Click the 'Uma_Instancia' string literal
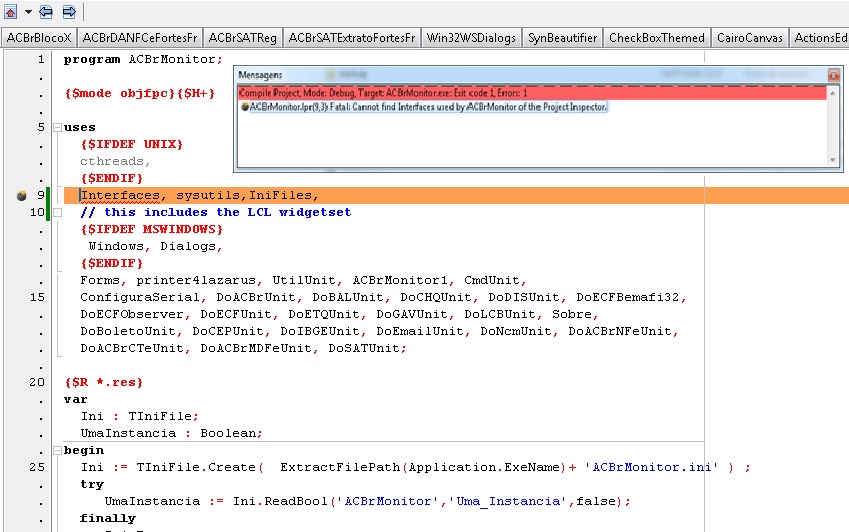The image size is (849, 532). pyautogui.click(x=508, y=501)
